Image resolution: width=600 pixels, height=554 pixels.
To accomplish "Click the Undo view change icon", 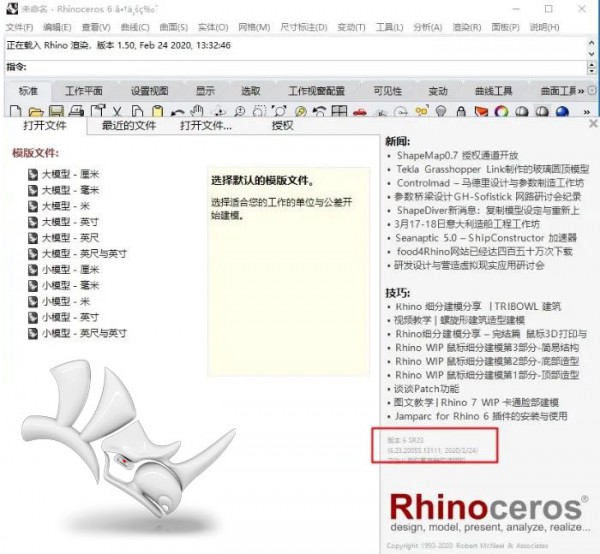I will pos(320,112).
